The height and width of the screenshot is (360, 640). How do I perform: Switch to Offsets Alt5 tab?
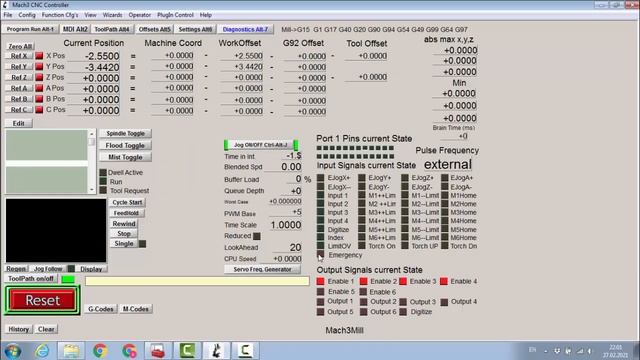pyautogui.click(x=154, y=29)
